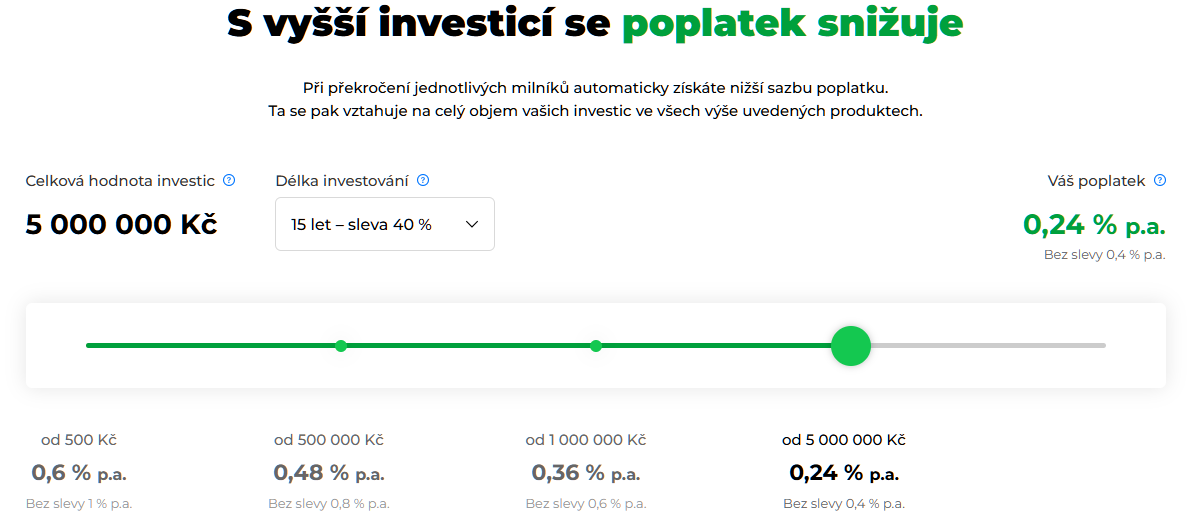
Task: Click slider milestone dot for 500 000 Kč
Action: pos(341,346)
